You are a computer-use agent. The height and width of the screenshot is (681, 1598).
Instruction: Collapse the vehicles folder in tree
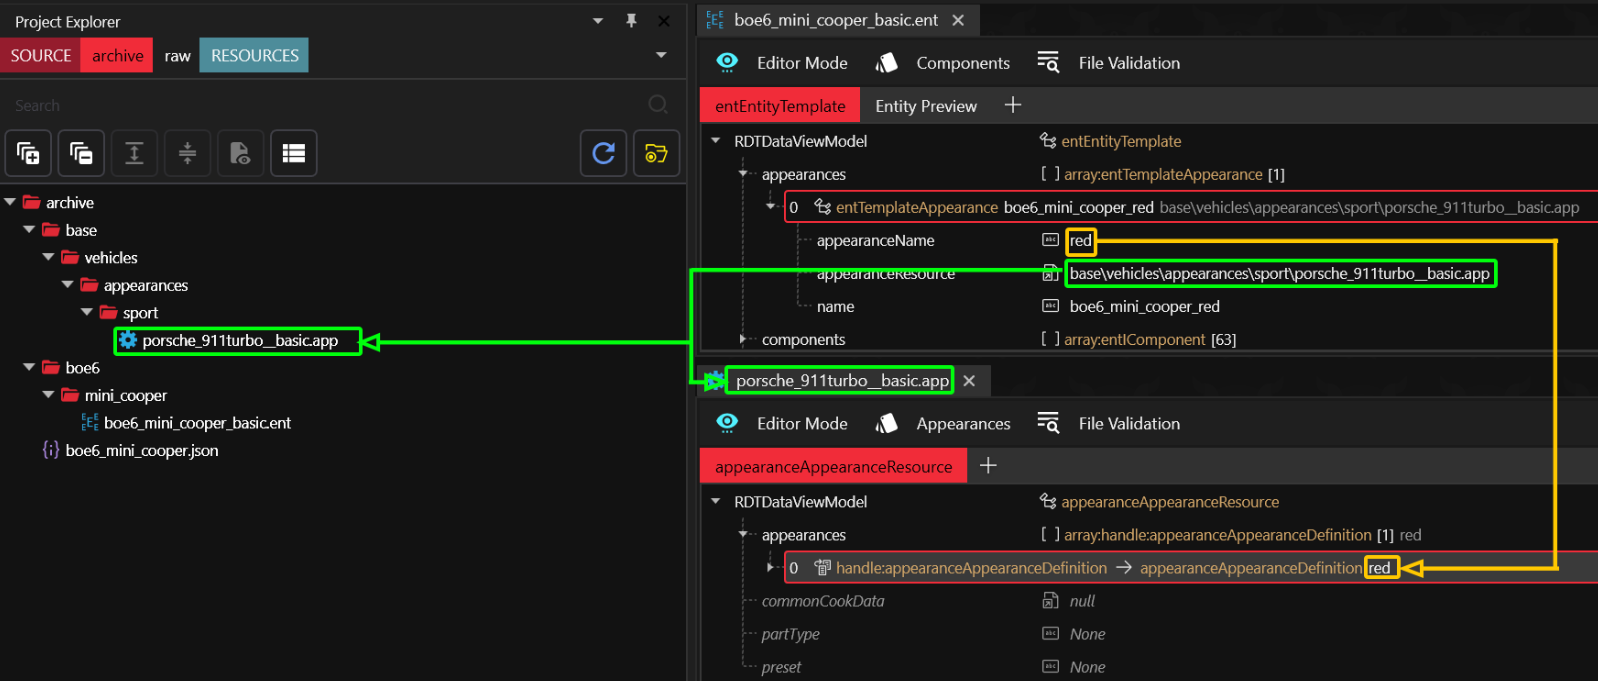click(48, 258)
